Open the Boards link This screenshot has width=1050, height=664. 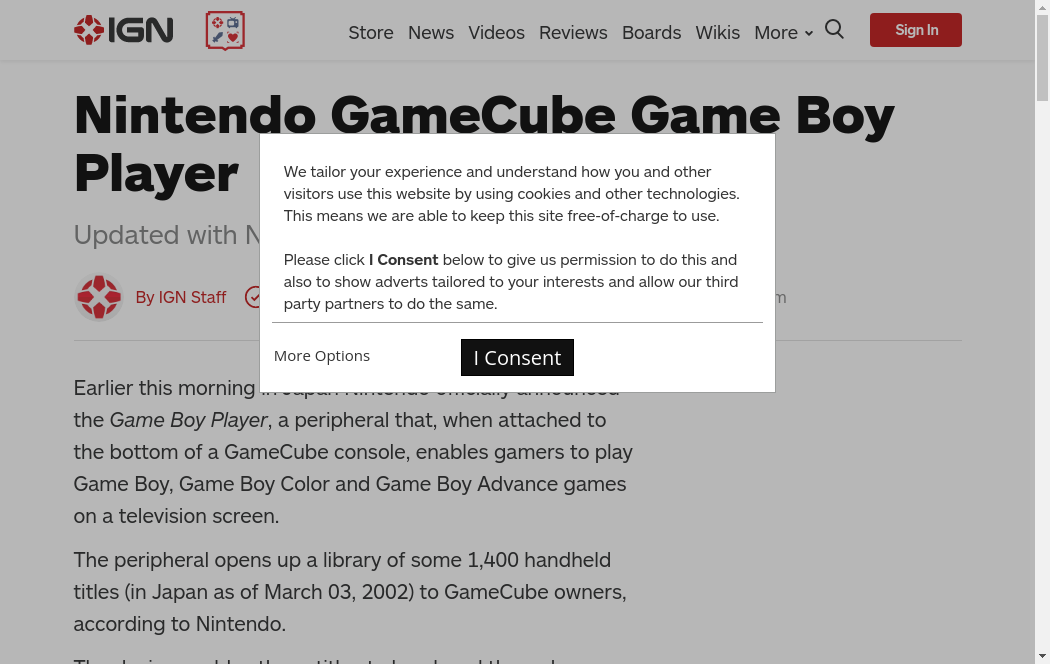(x=651, y=33)
